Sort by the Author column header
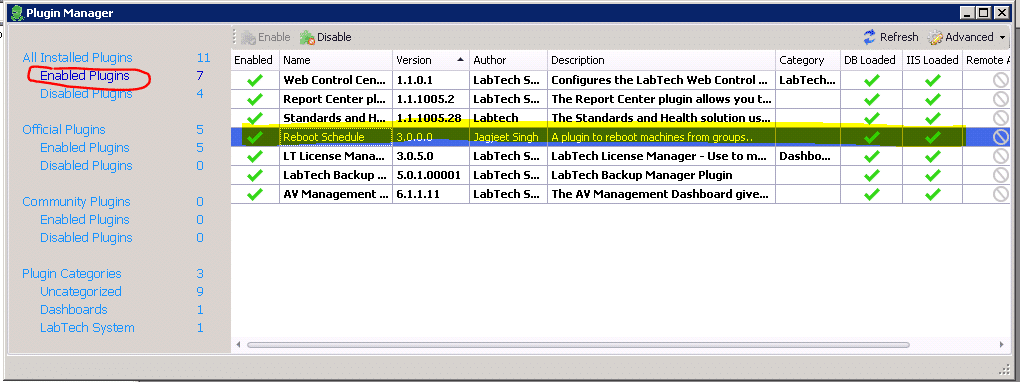 [x=508, y=60]
